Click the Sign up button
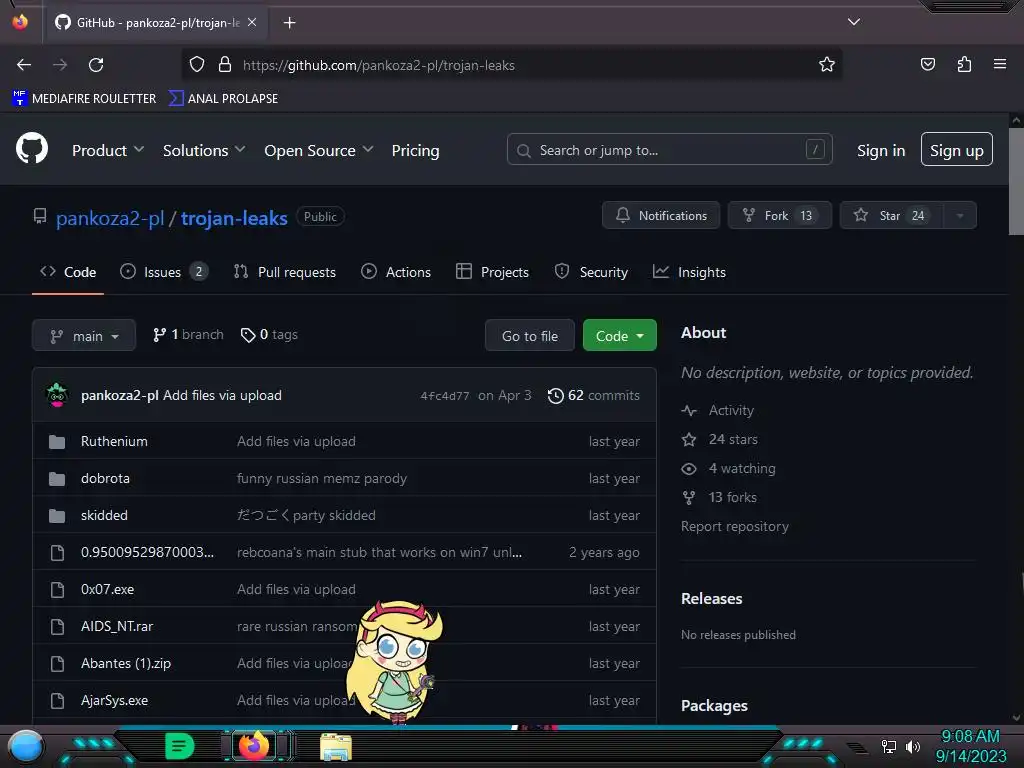Viewport: 1024px width, 768px height. coord(956,150)
